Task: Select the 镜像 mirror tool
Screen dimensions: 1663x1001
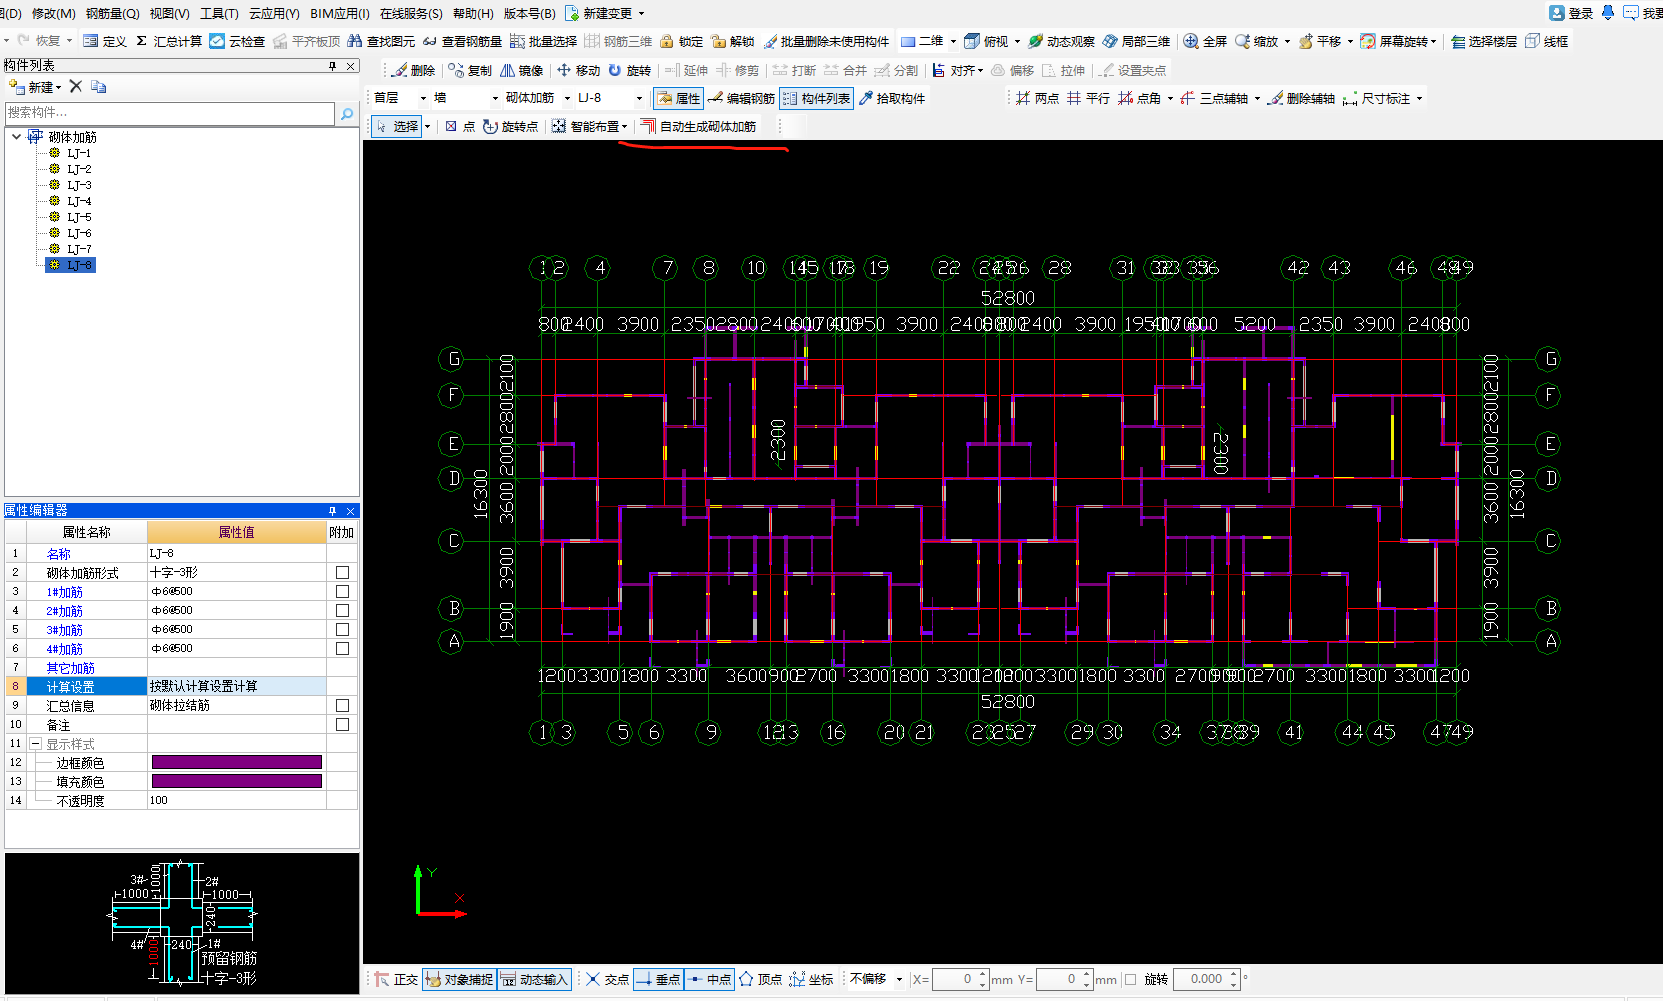Action: (521, 70)
